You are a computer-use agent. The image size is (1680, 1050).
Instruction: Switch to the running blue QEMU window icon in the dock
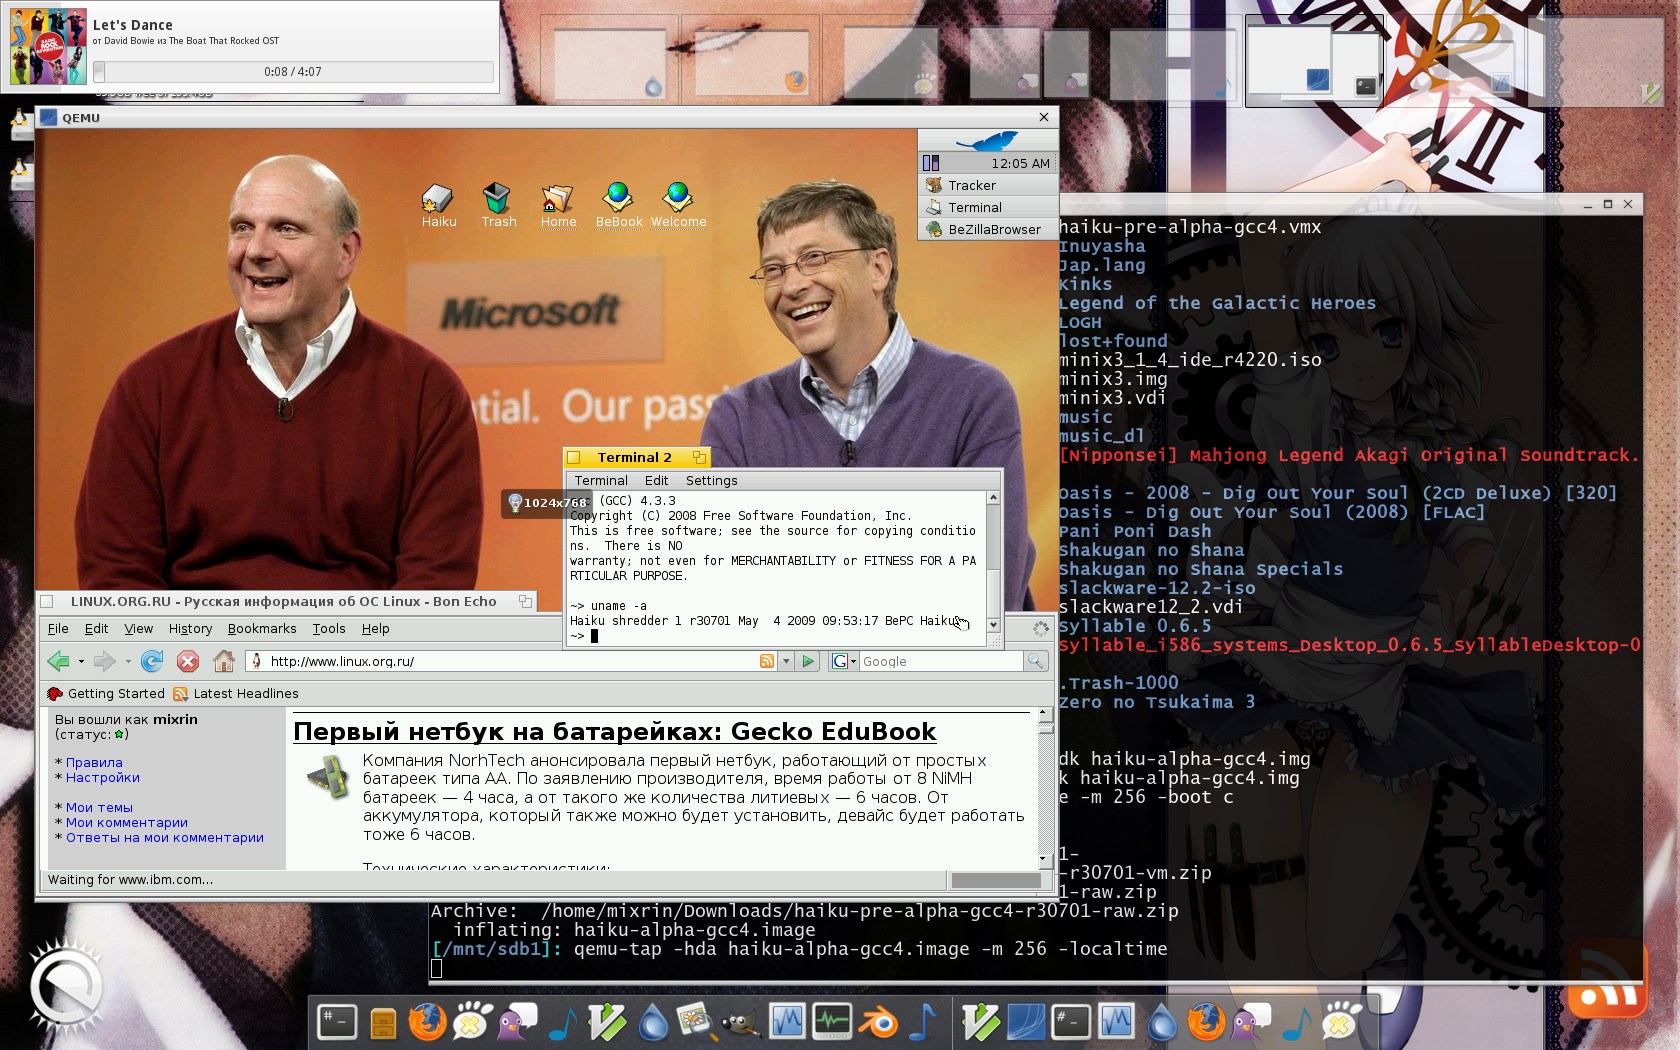tap(1025, 1021)
